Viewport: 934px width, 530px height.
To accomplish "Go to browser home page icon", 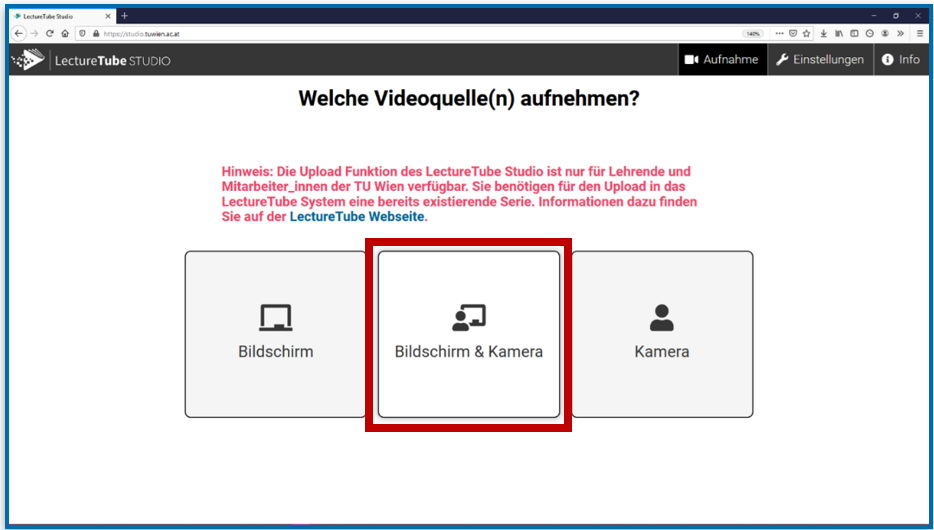I will point(65,34).
